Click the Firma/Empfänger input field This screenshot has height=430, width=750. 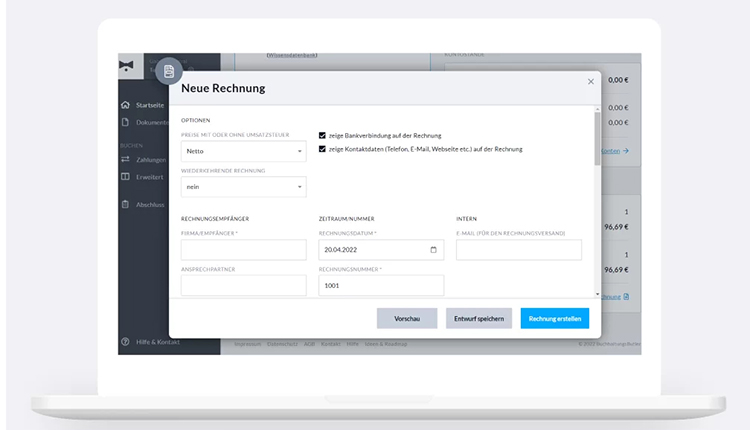tap(243, 250)
